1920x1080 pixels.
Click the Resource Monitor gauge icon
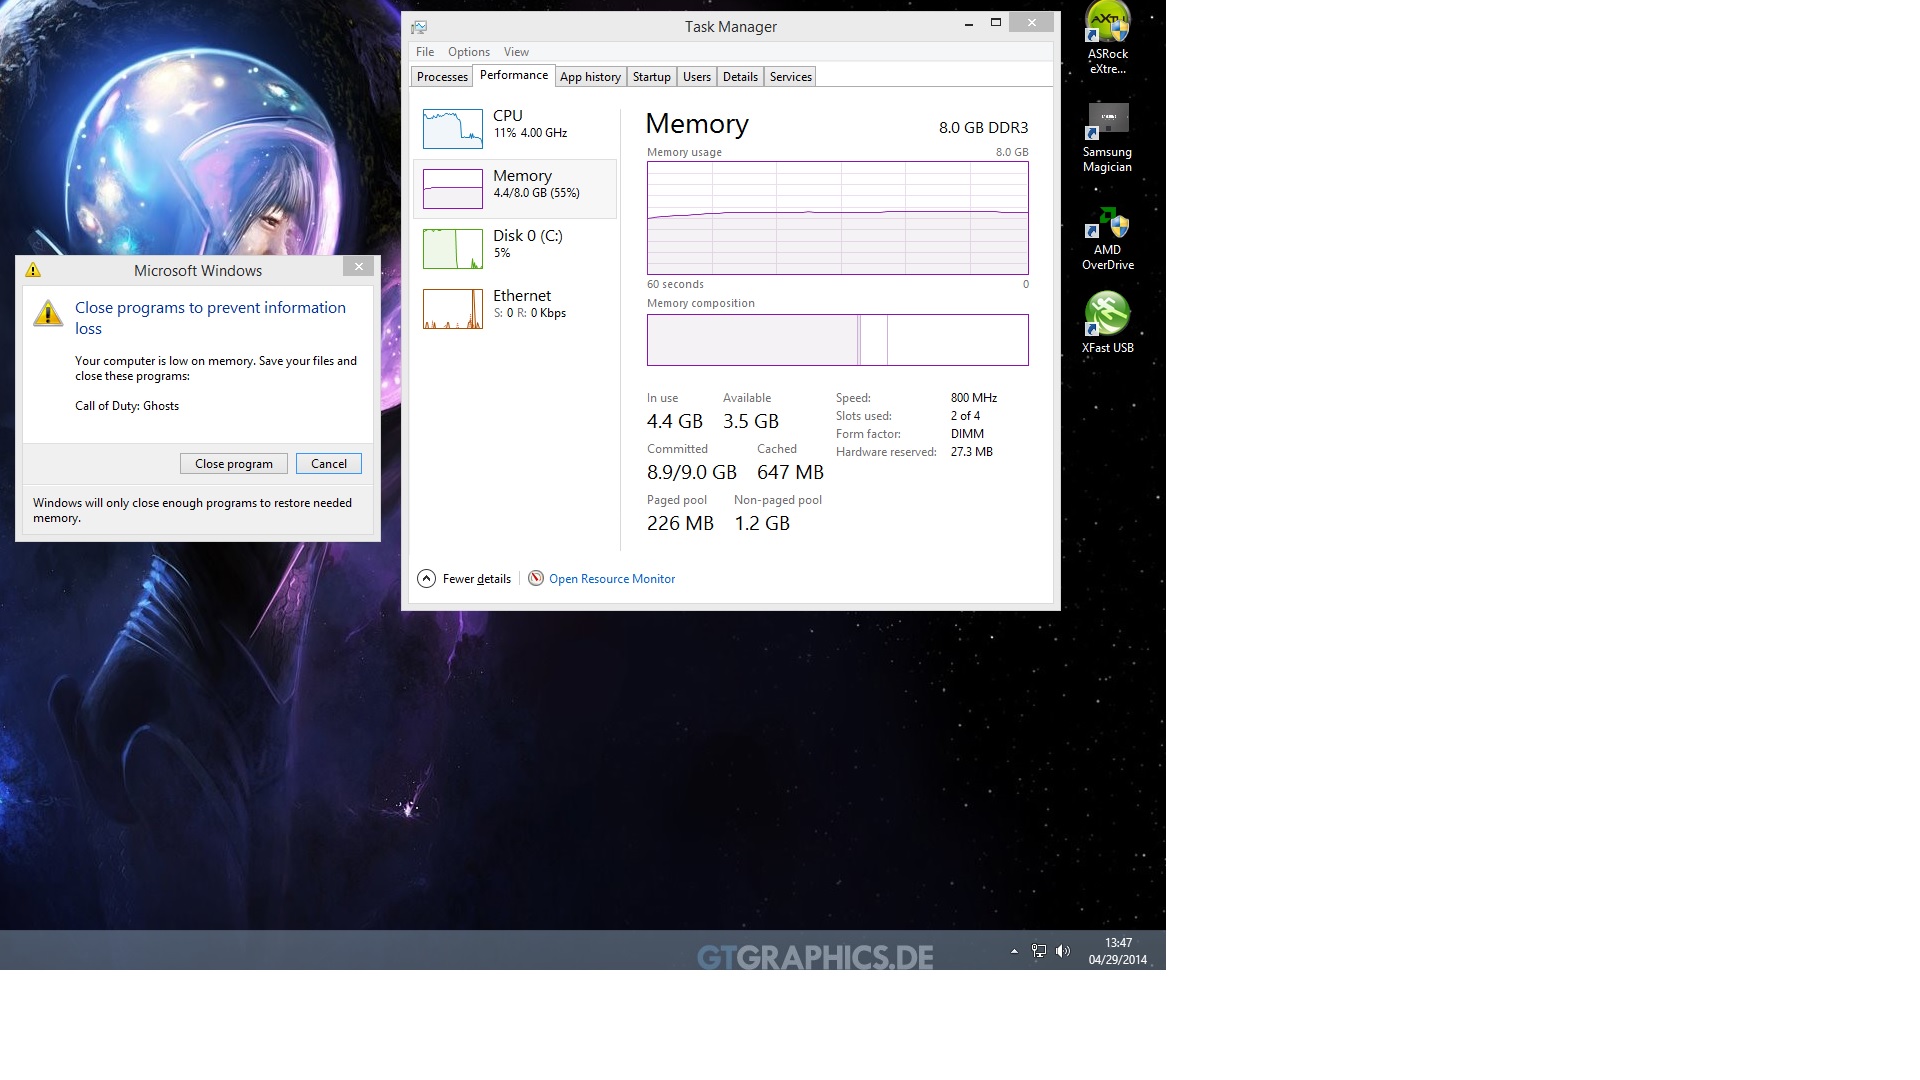point(536,578)
